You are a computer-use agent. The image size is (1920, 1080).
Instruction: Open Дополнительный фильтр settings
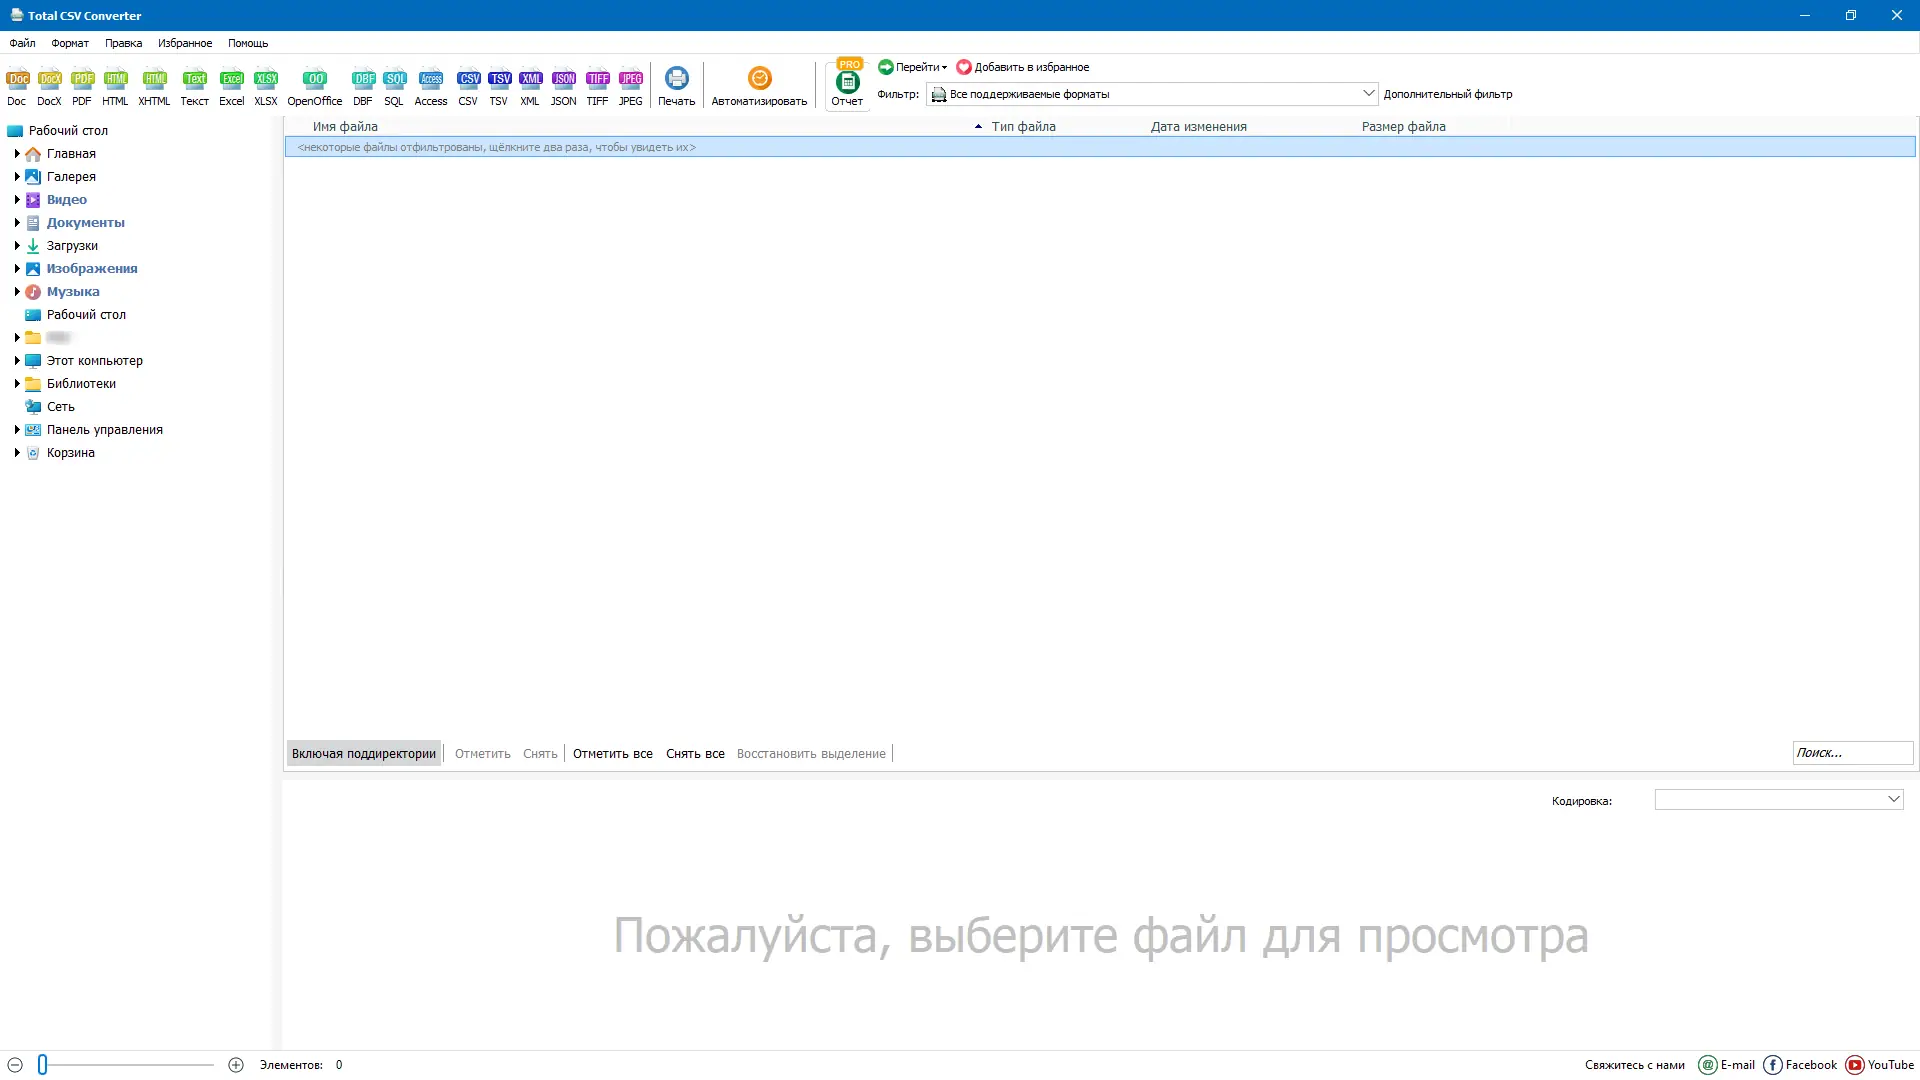coord(1448,93)
